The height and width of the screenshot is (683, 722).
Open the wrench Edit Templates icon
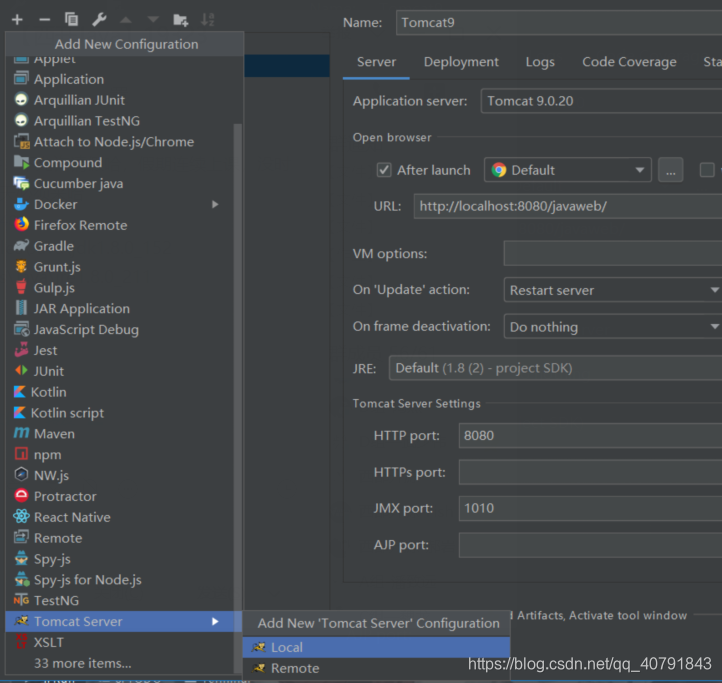point(99,19)
